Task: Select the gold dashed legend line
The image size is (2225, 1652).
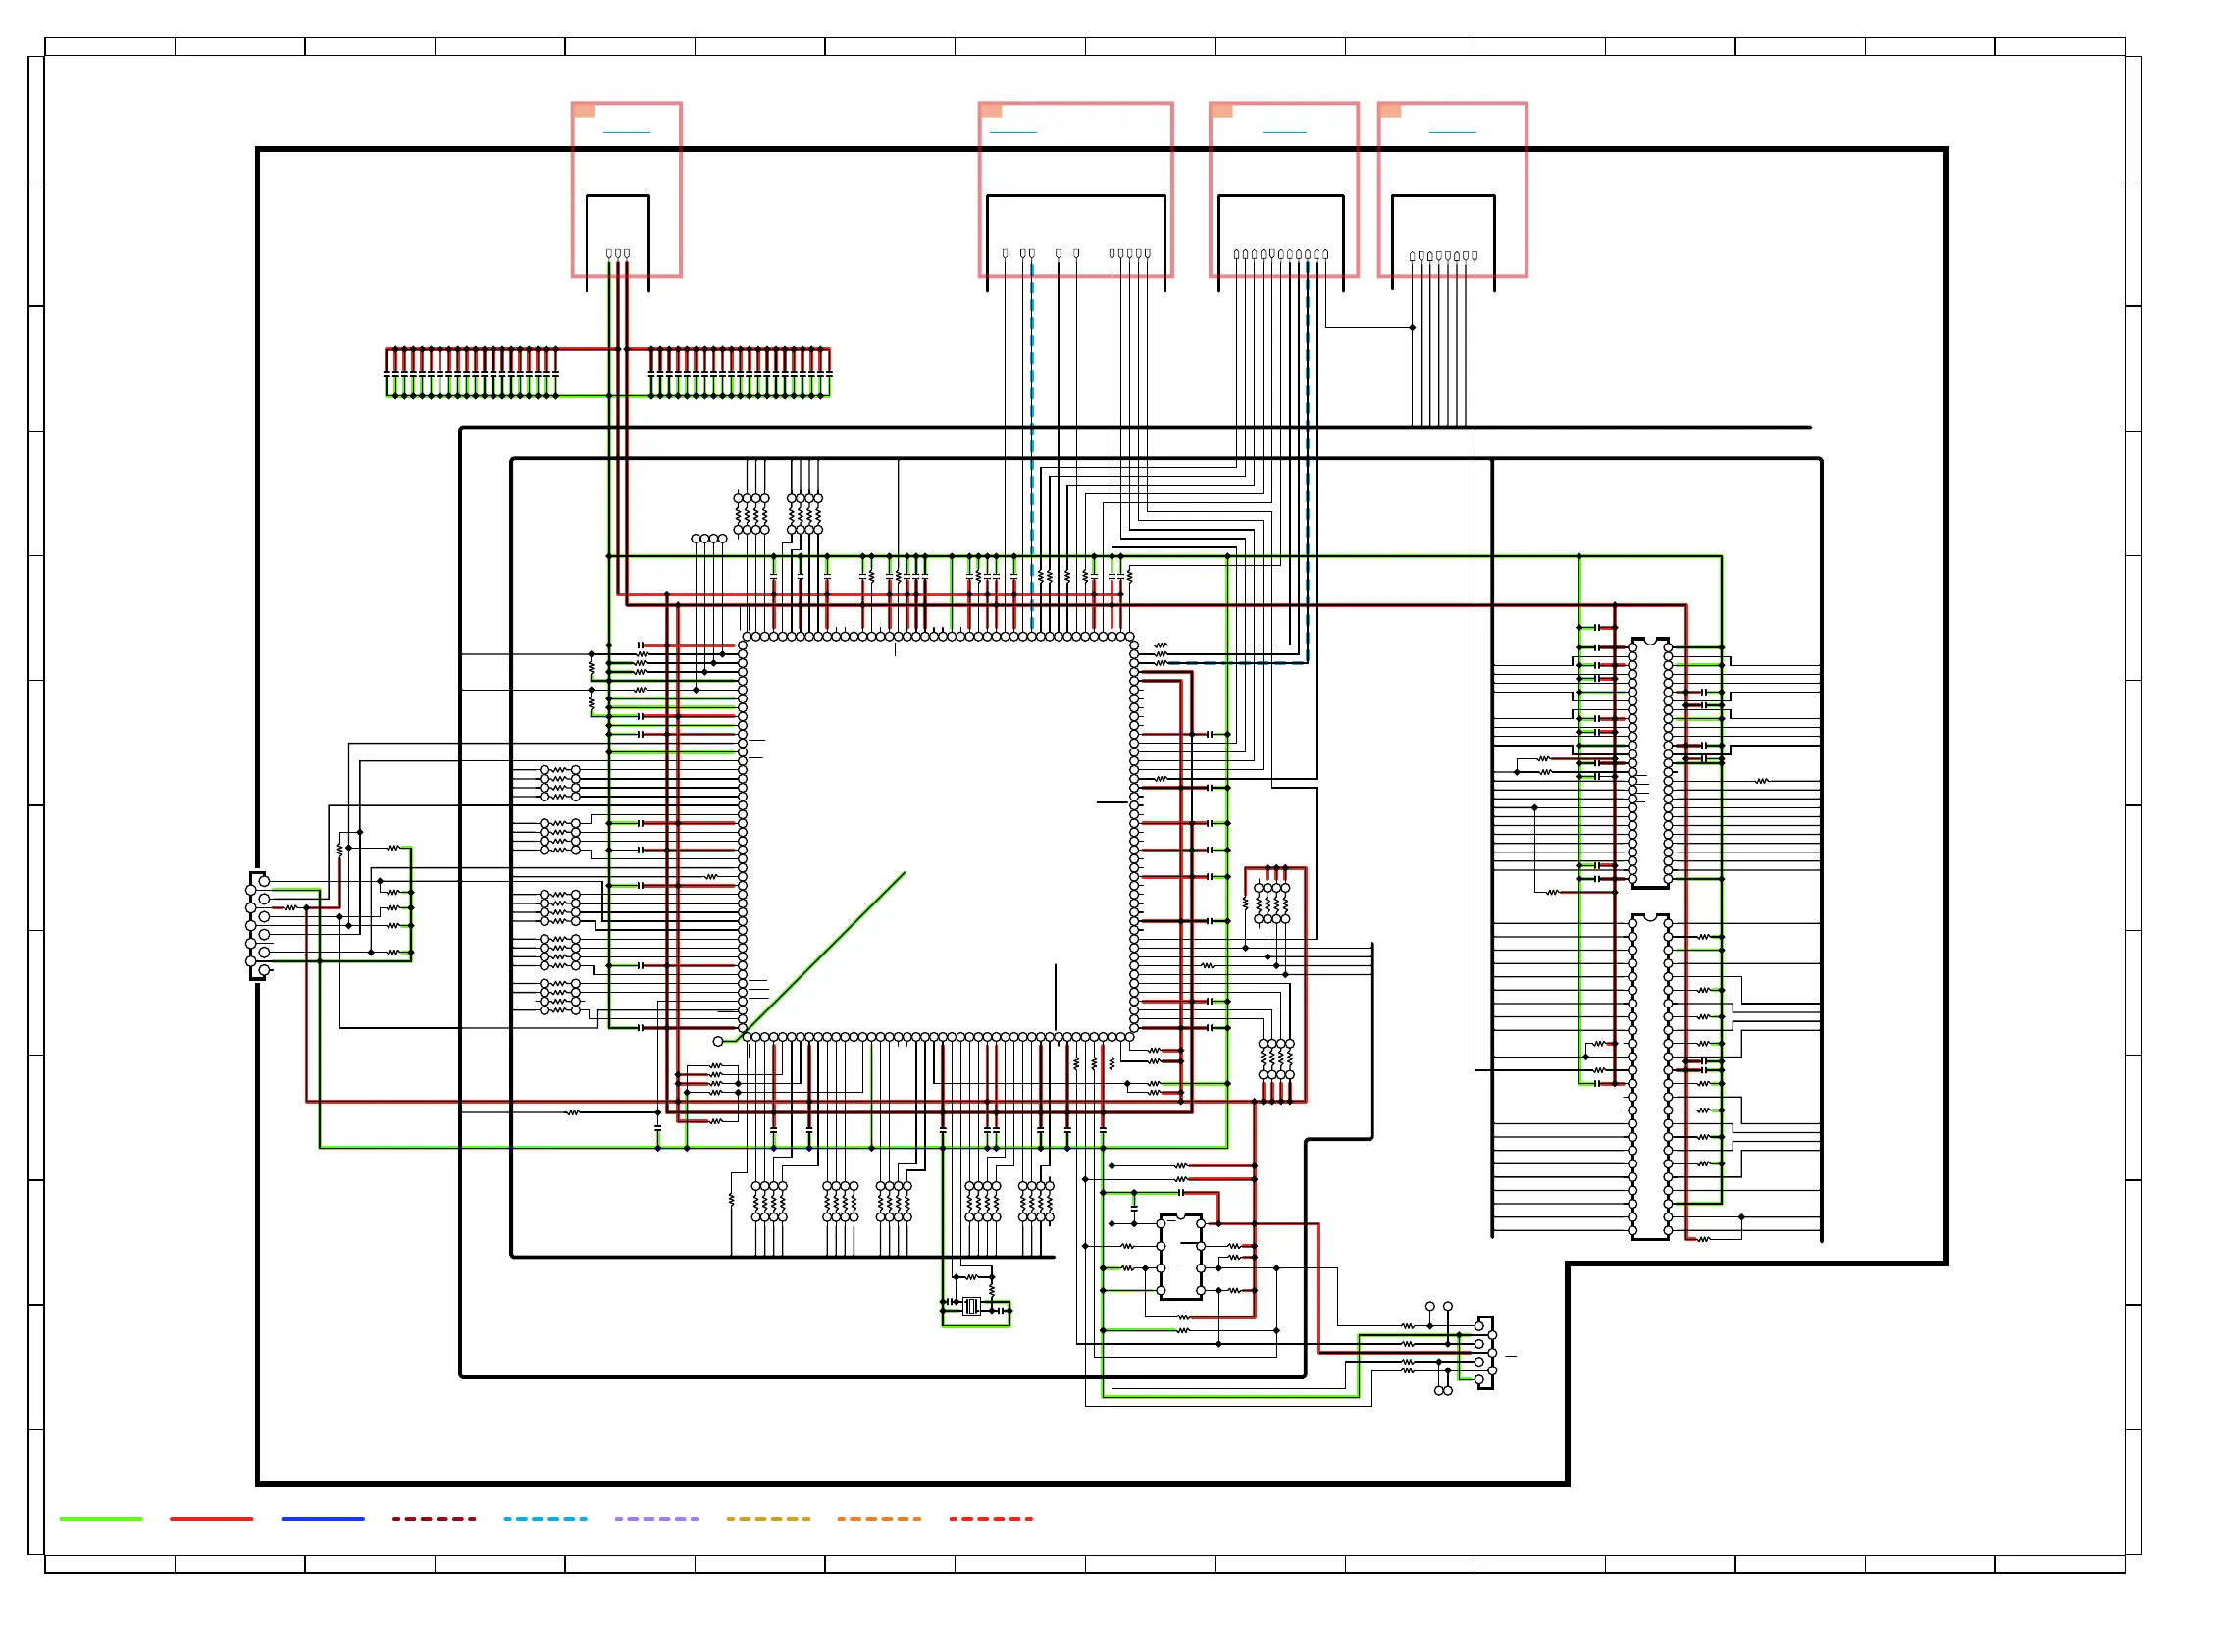Action: pos(768,1518)
